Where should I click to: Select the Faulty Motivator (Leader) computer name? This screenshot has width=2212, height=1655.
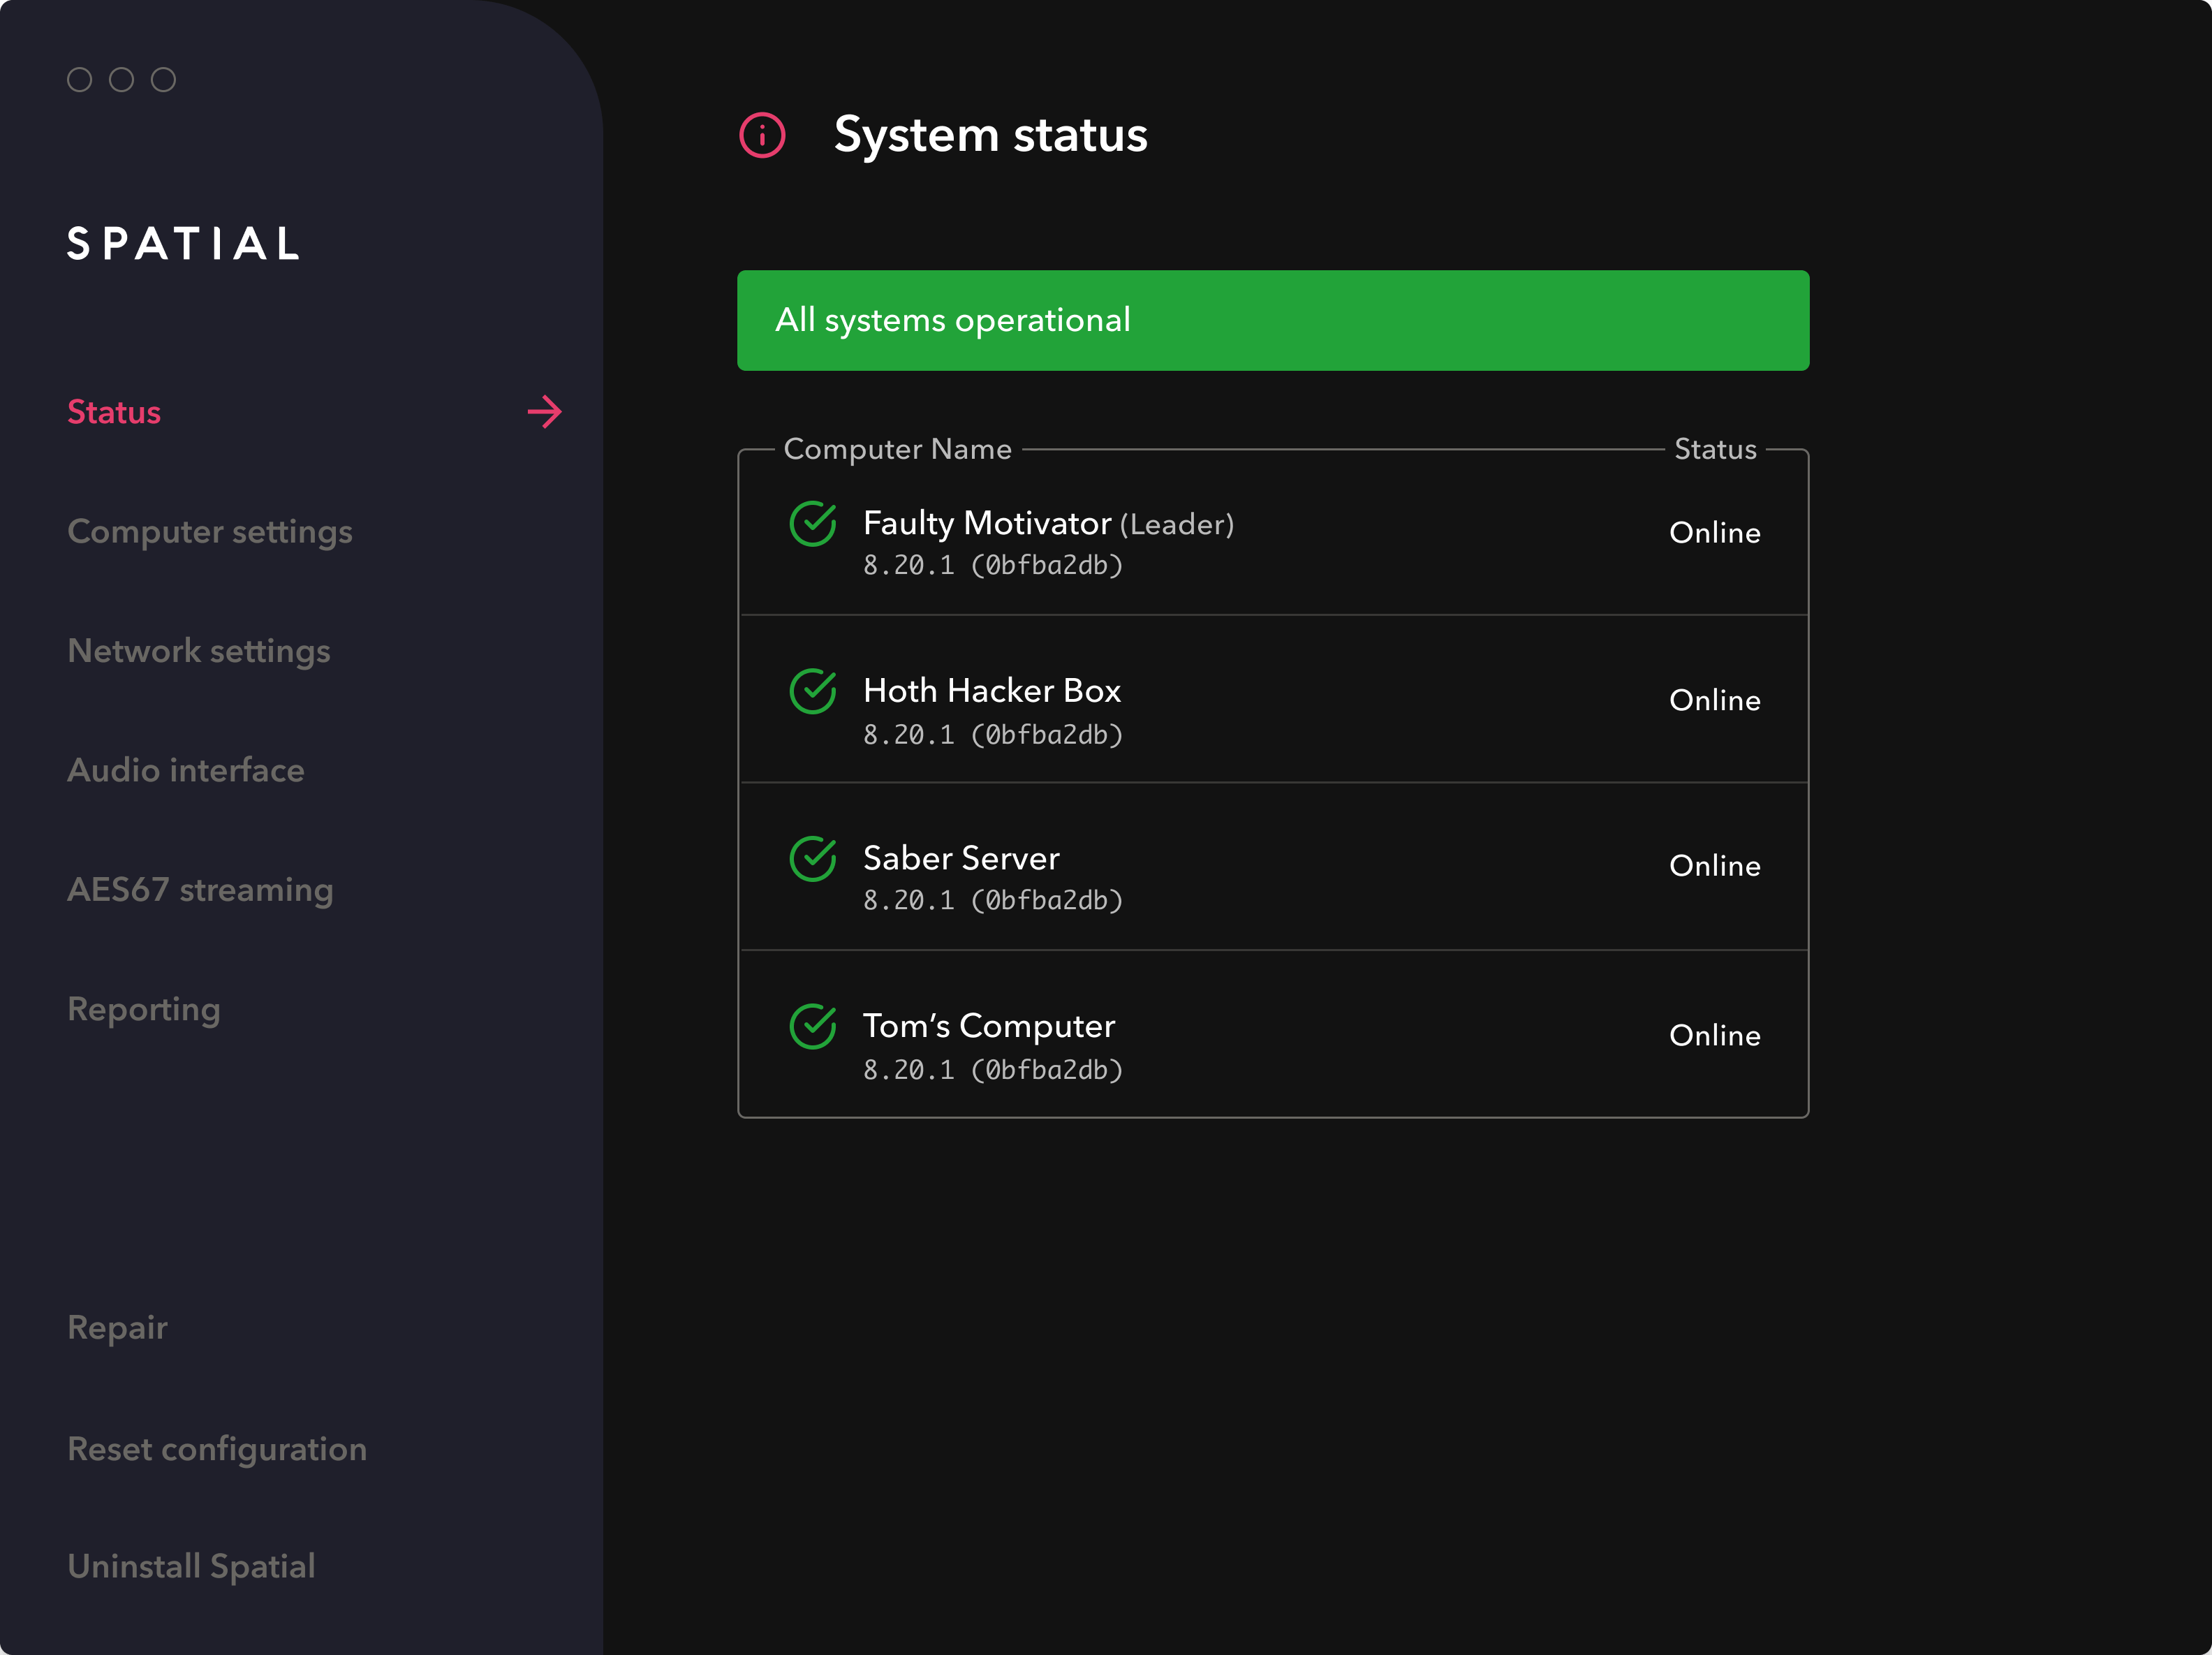click(x=1048, y=523)
